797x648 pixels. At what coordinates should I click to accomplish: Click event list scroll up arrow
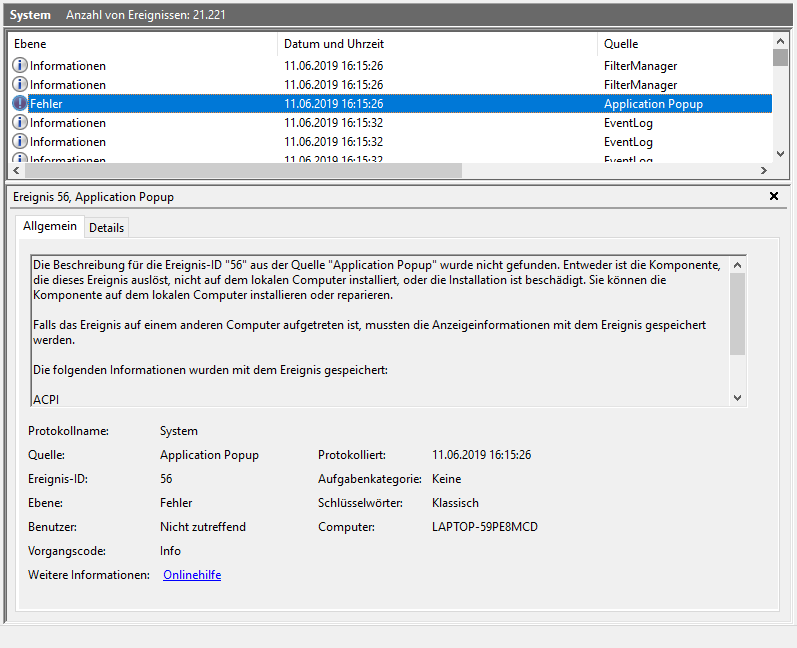[x=780, y=41]
